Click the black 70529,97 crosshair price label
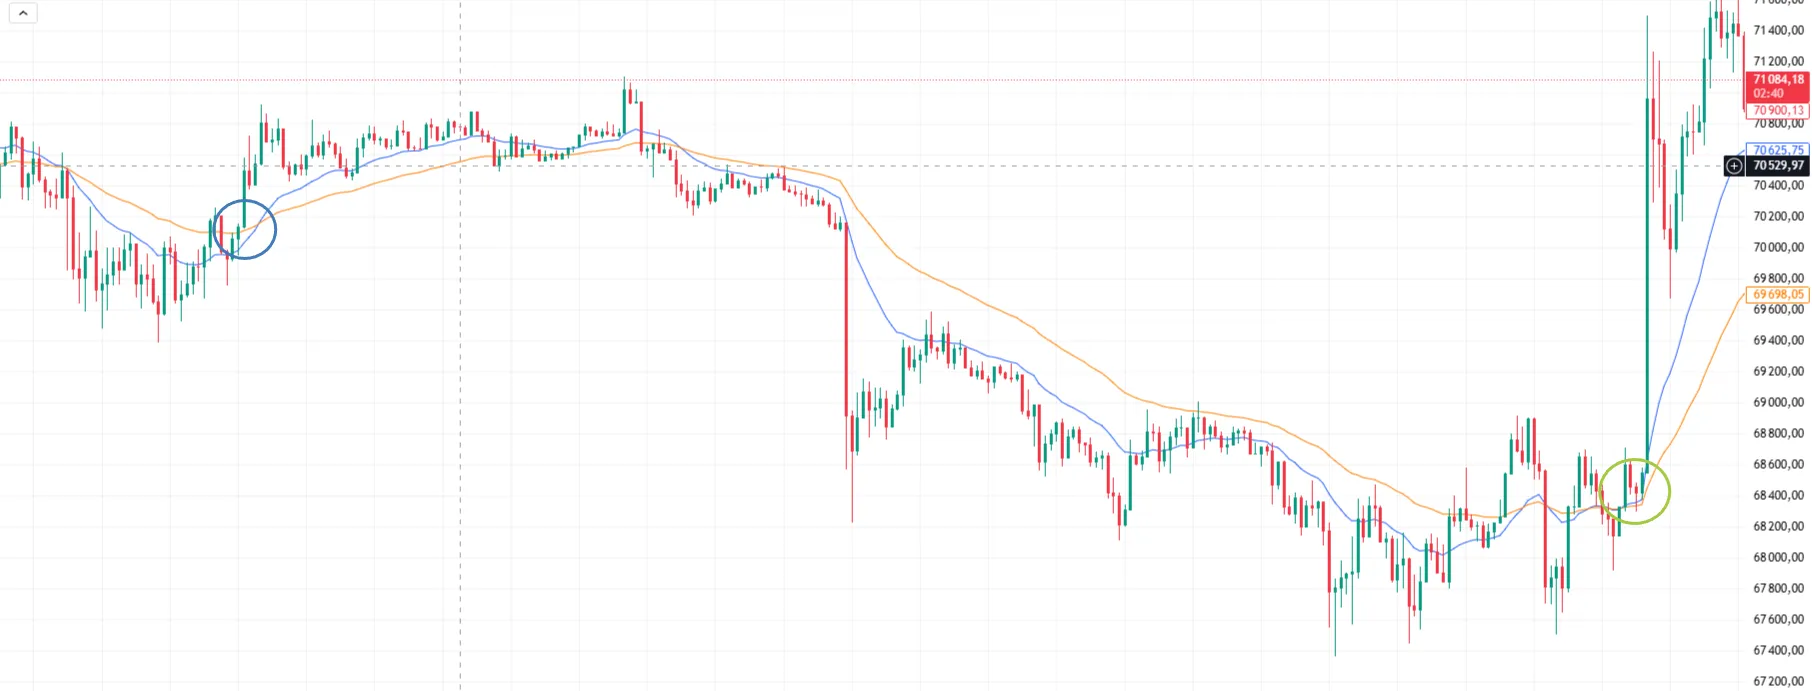Image resolution: width=1812 pixels, height=691 pixels. click(x=1779, y=166)
